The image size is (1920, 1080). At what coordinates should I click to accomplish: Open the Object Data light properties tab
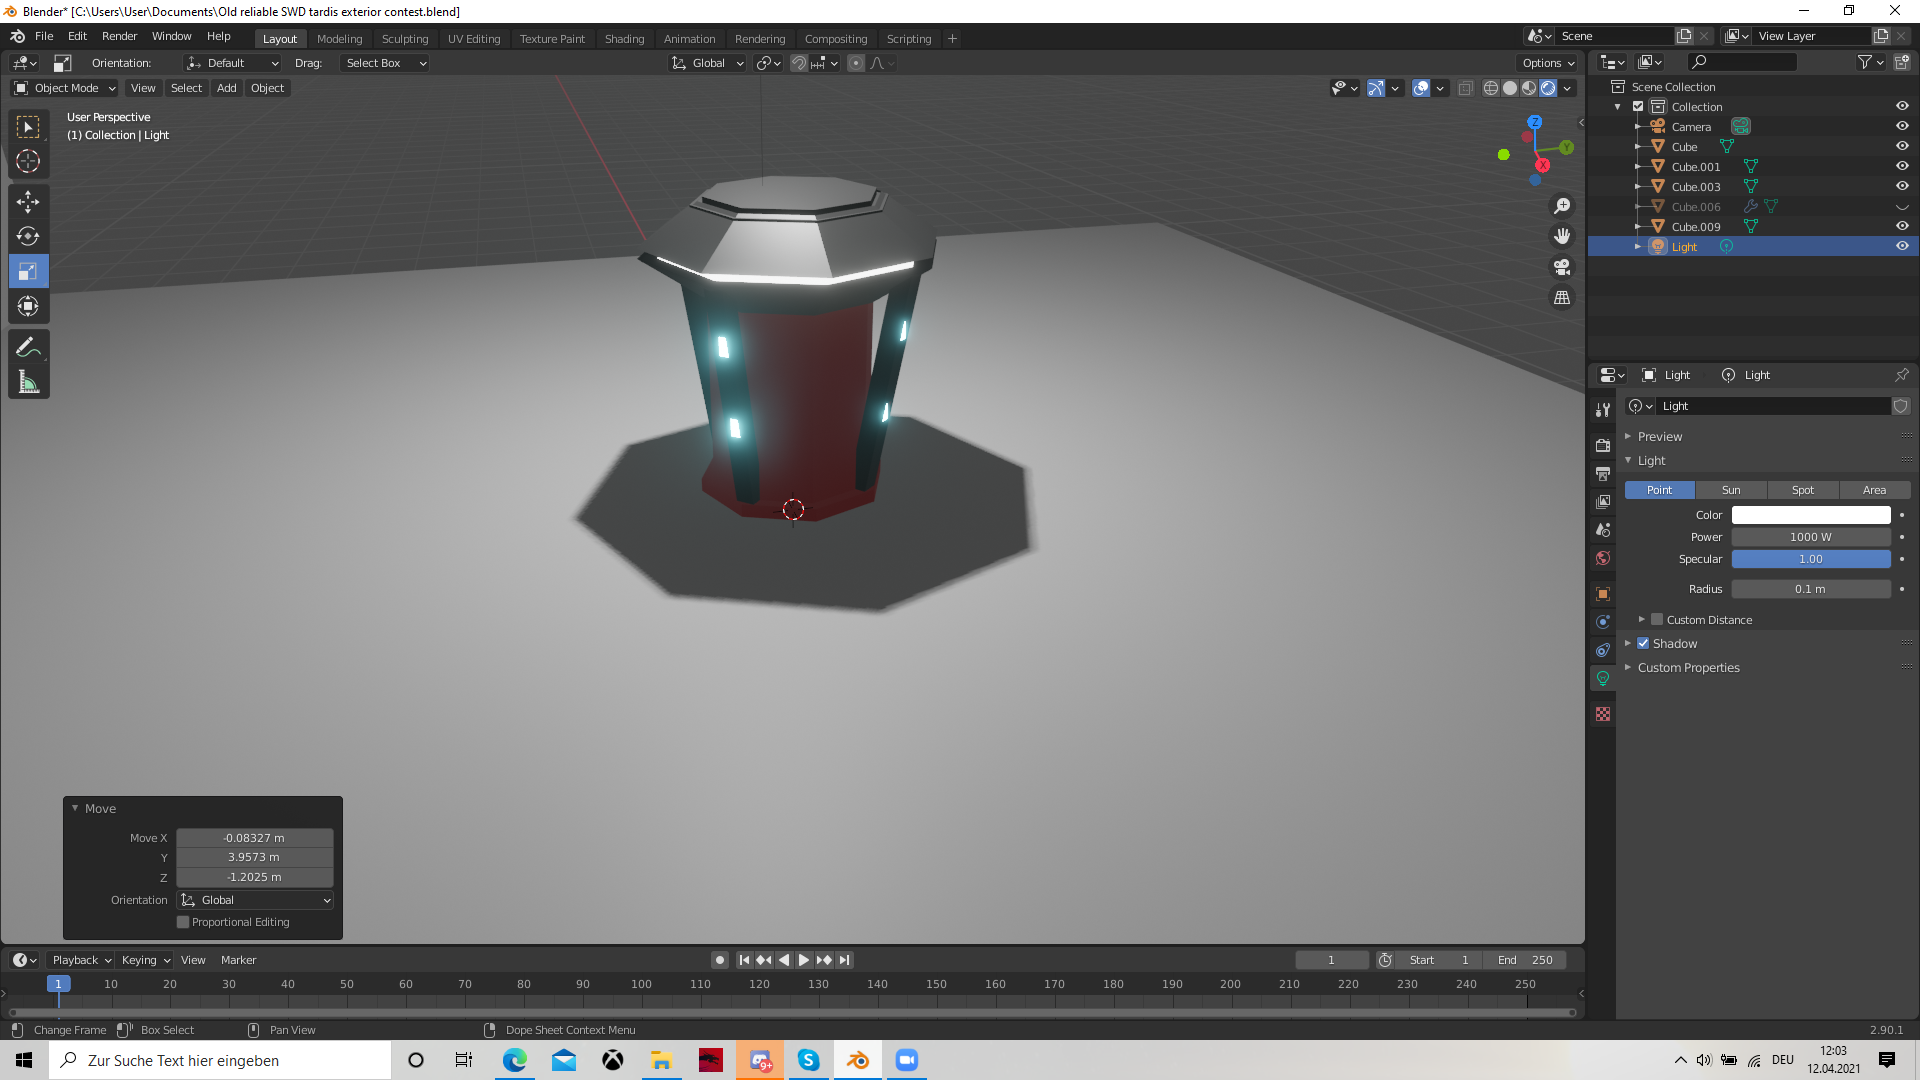click(1603, 678)
